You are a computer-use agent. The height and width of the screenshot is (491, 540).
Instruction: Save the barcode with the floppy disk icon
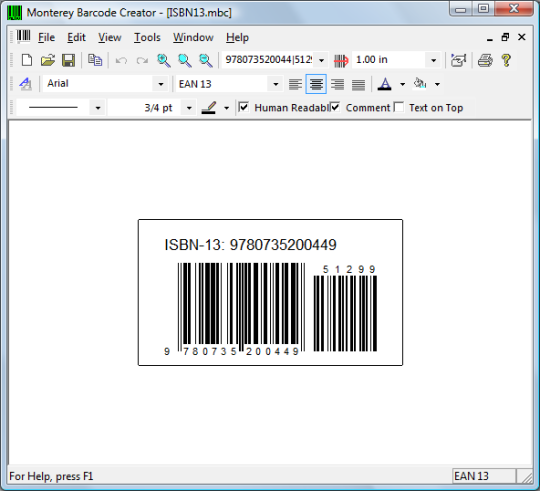click(69, 60)
